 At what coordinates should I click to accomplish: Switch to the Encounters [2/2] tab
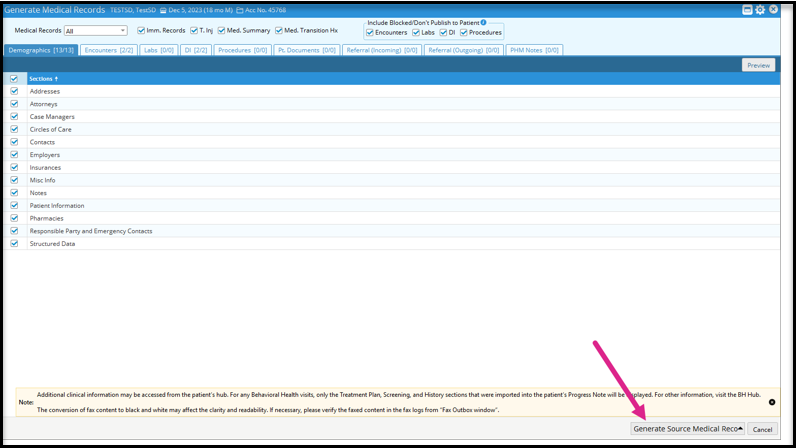pyautogui.click(x=109, y=50)
